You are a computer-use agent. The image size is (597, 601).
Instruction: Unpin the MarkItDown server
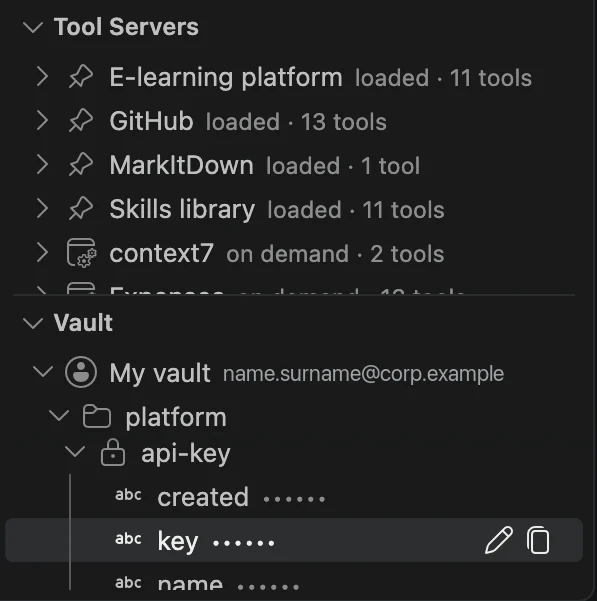coord(81,164)
